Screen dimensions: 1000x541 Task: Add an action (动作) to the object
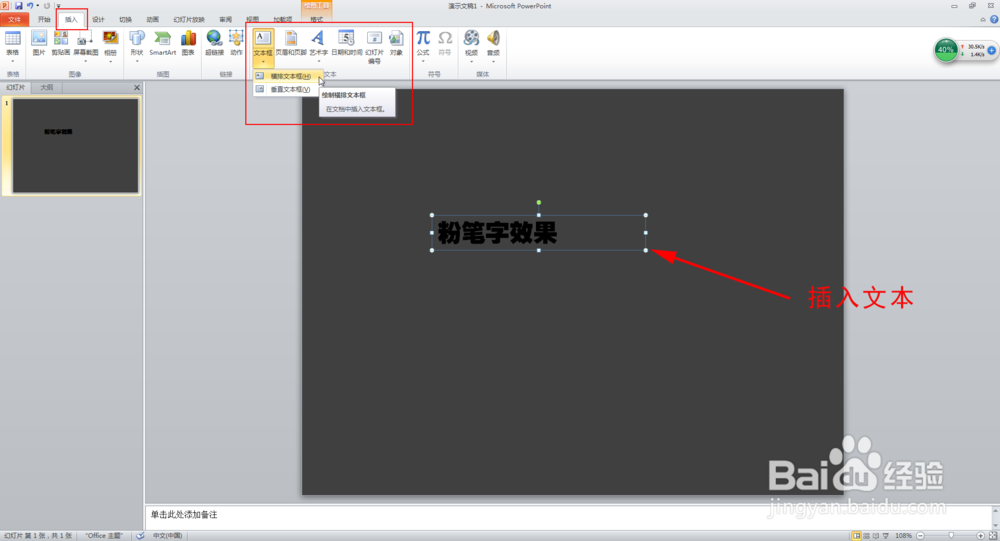237,43
